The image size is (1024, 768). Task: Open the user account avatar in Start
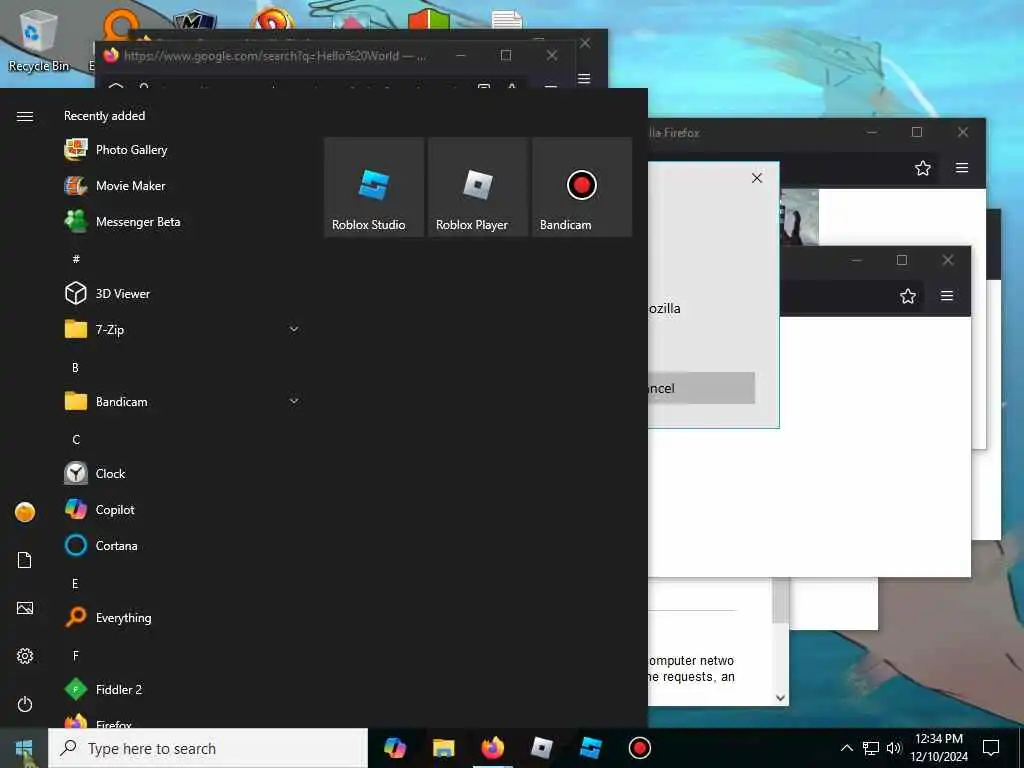[25, 512]
